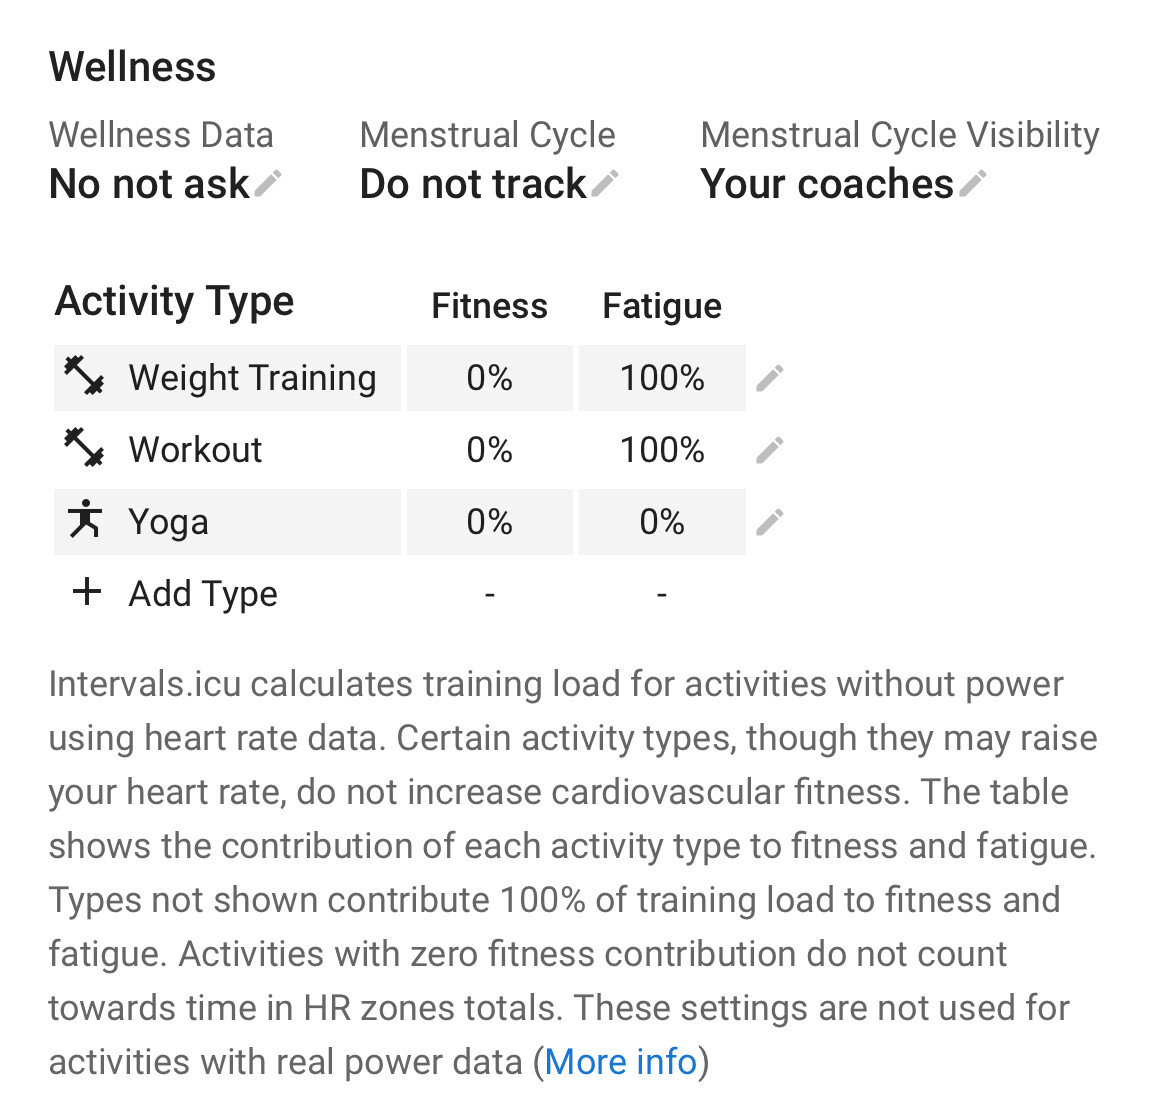Click Yoga fitness 0% cell
Image resolution: width=1170 pixels, height=1110 pixels.
(489, 522)
